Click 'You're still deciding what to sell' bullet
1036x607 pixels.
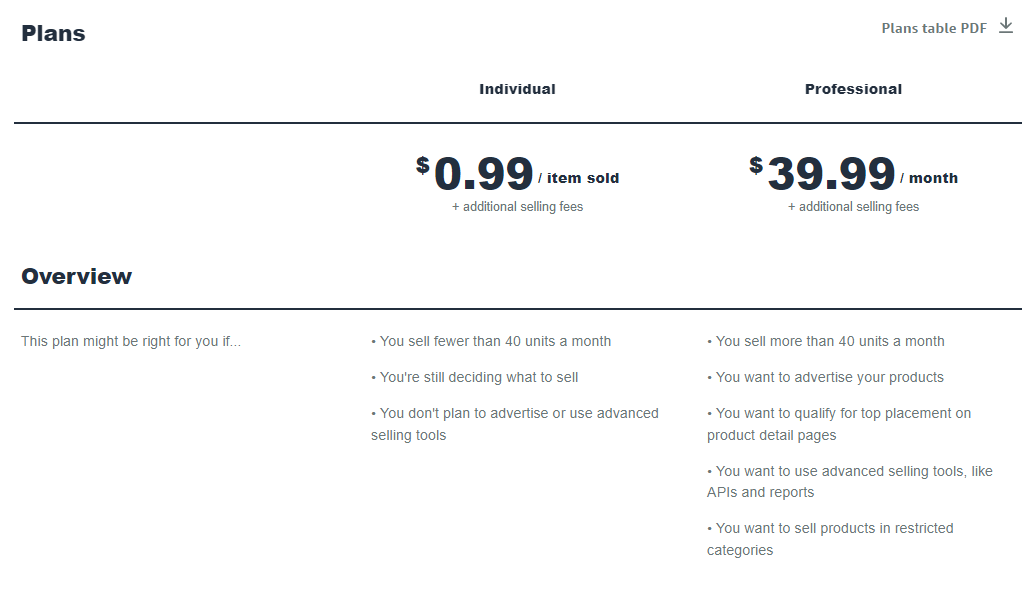pyautogui.click(x=474, y=377)
